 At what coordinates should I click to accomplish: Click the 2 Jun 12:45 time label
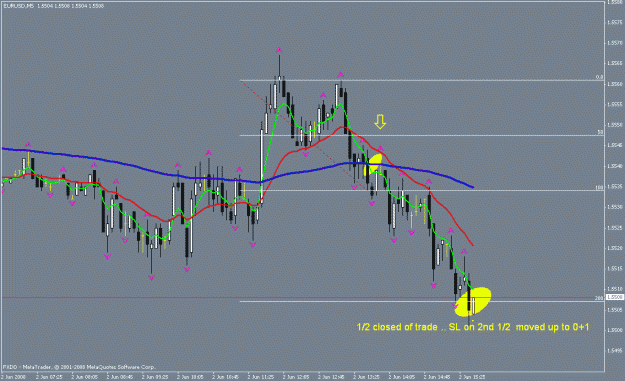tap(331, 377)
